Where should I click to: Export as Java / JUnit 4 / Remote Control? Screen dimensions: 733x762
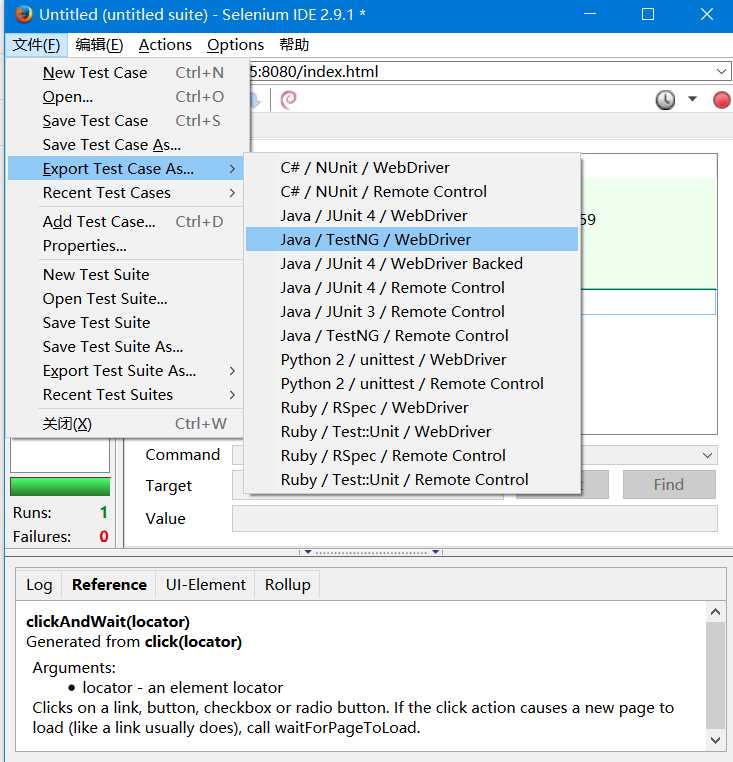point(412,288)
